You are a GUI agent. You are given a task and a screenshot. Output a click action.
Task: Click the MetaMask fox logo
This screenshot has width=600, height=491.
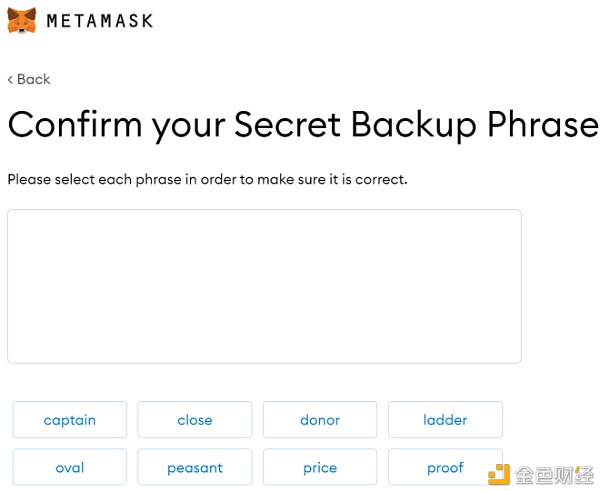pos(22,20)
